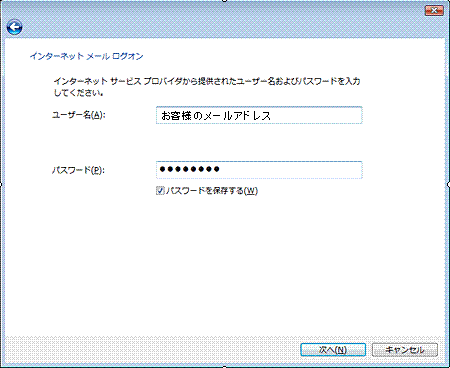Screen dimensions: 450x368
Task: Click the gray footer strip left of 次へ(N)
Action: tap(150, 350)
